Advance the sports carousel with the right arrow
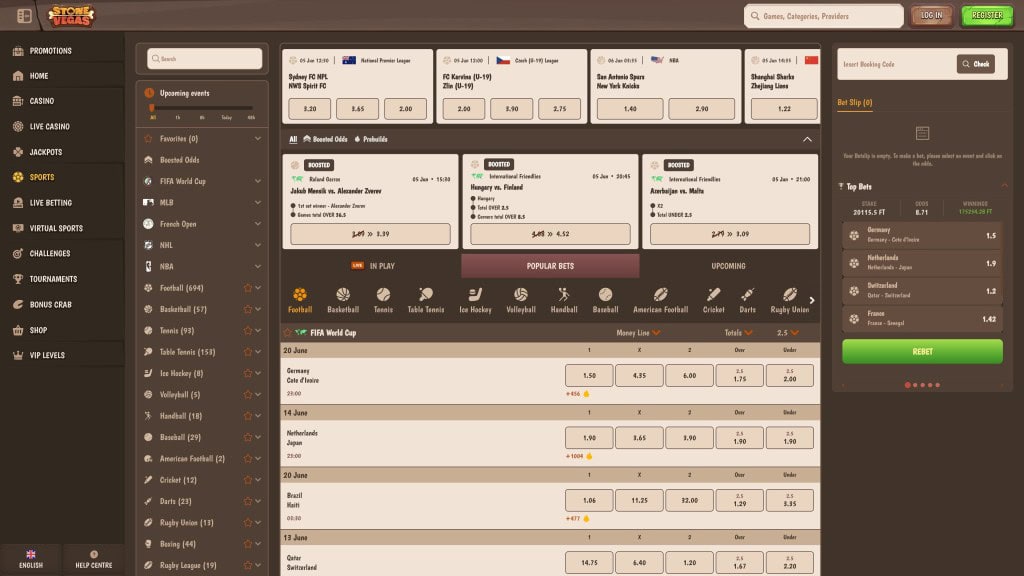 click(x=812, y=300)
